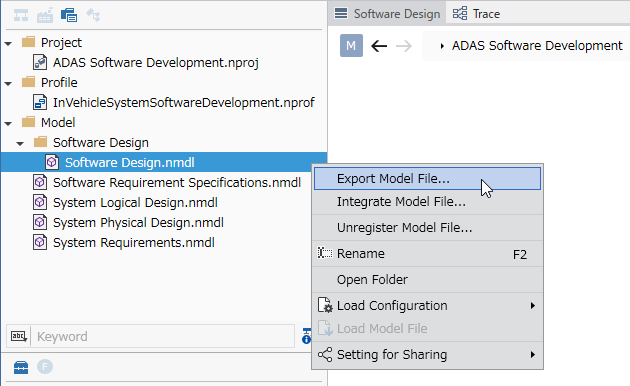630x386 pixels.
Task: Collapse the Profile tree node
Action: point(8,83)
